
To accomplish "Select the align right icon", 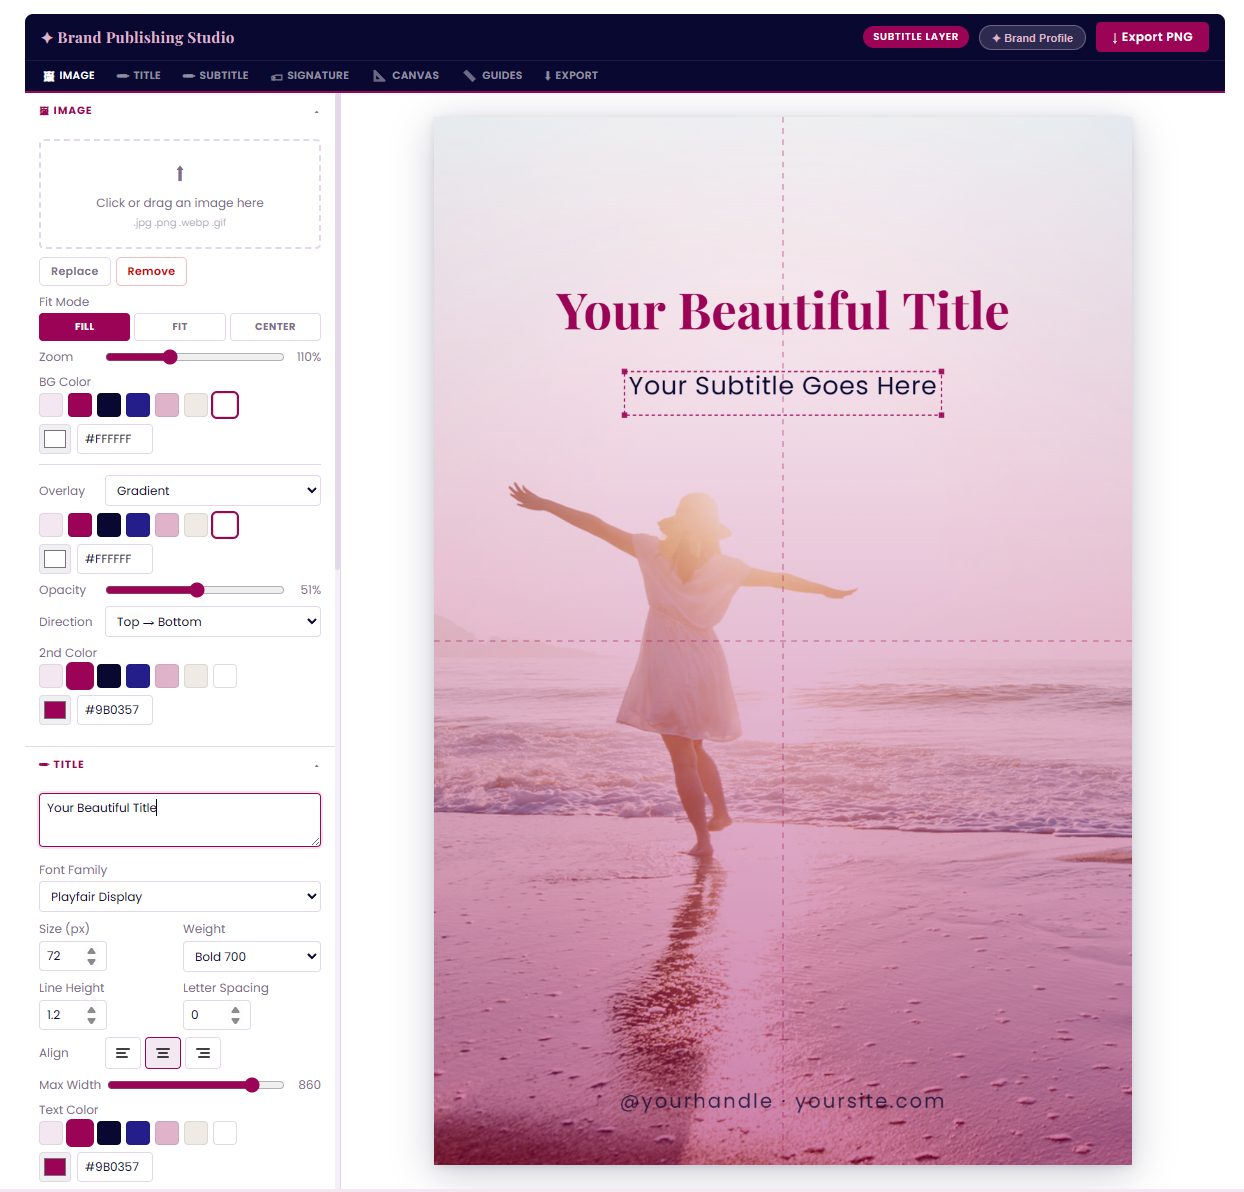I will [203, 1053].
